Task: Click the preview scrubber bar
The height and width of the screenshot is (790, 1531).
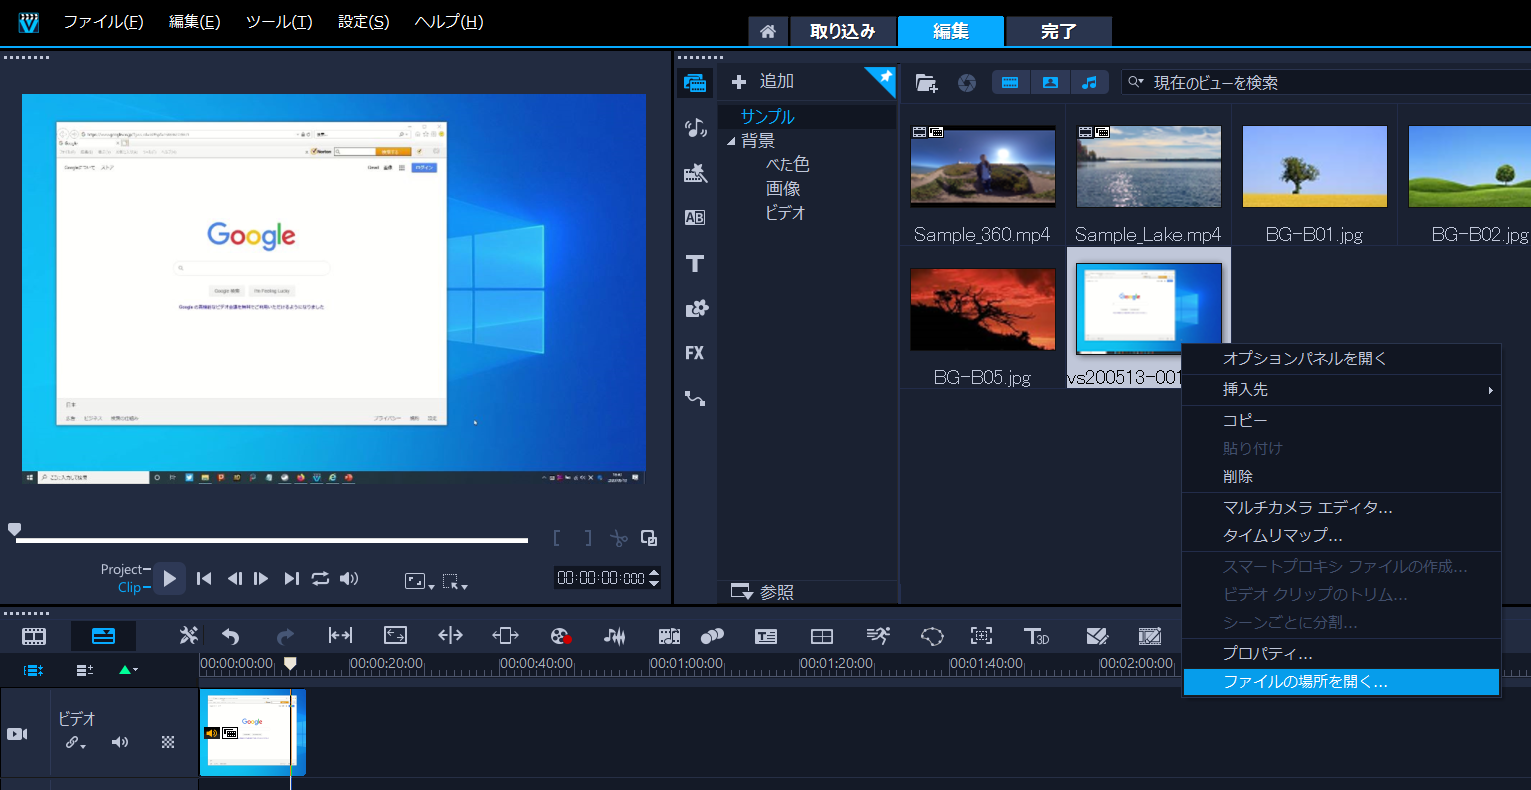Action: pos(272,540)
